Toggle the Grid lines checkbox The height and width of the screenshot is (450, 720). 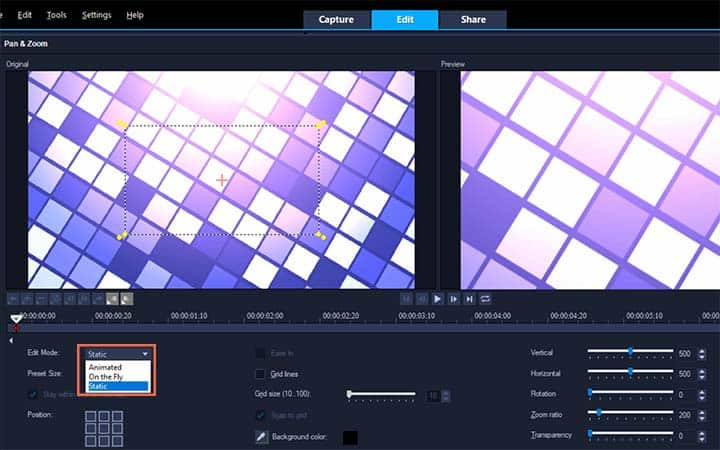coord(260,374)
